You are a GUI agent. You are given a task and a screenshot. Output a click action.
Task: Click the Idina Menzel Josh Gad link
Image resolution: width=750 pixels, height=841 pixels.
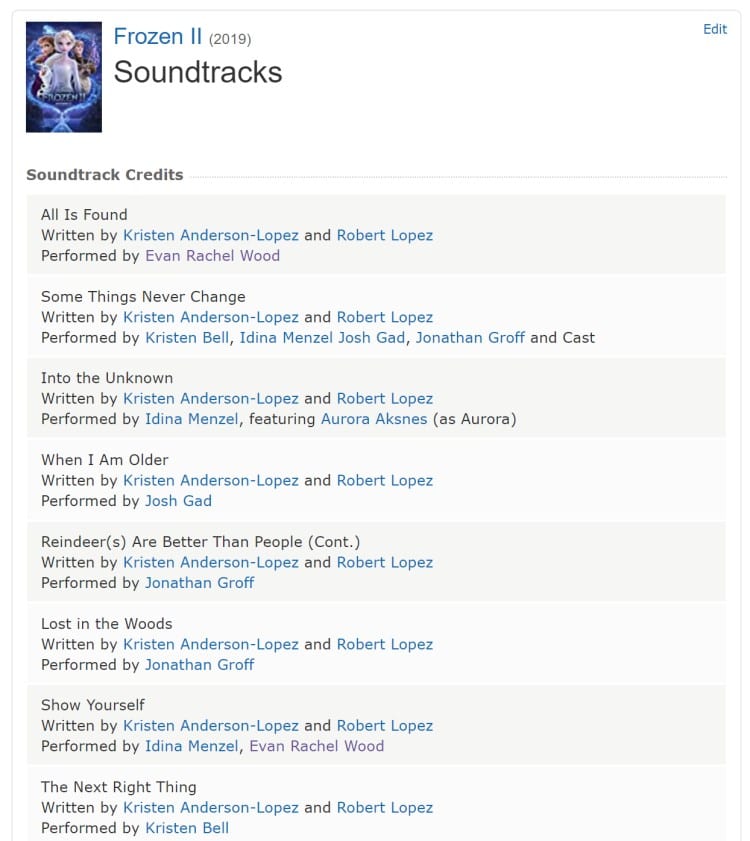tap(322, 338)
